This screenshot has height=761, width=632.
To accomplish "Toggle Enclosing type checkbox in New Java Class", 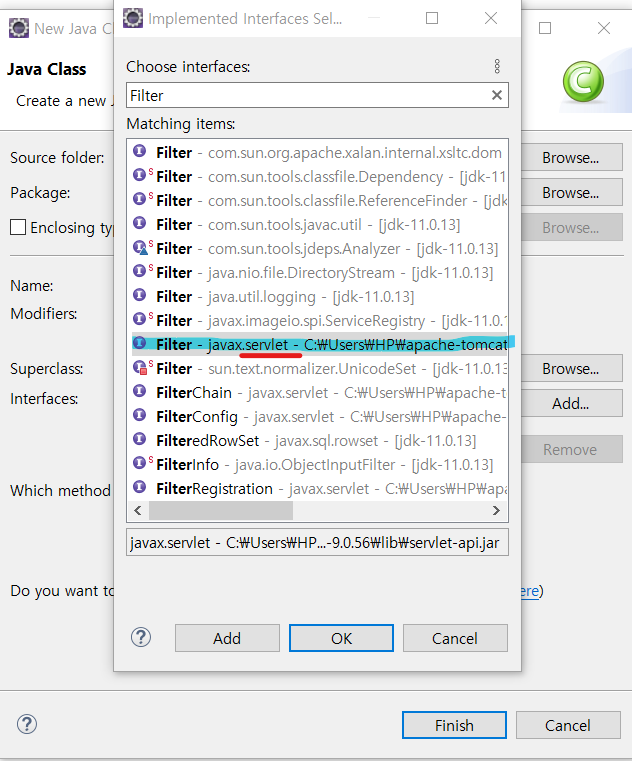I will [x=18, y=227].
